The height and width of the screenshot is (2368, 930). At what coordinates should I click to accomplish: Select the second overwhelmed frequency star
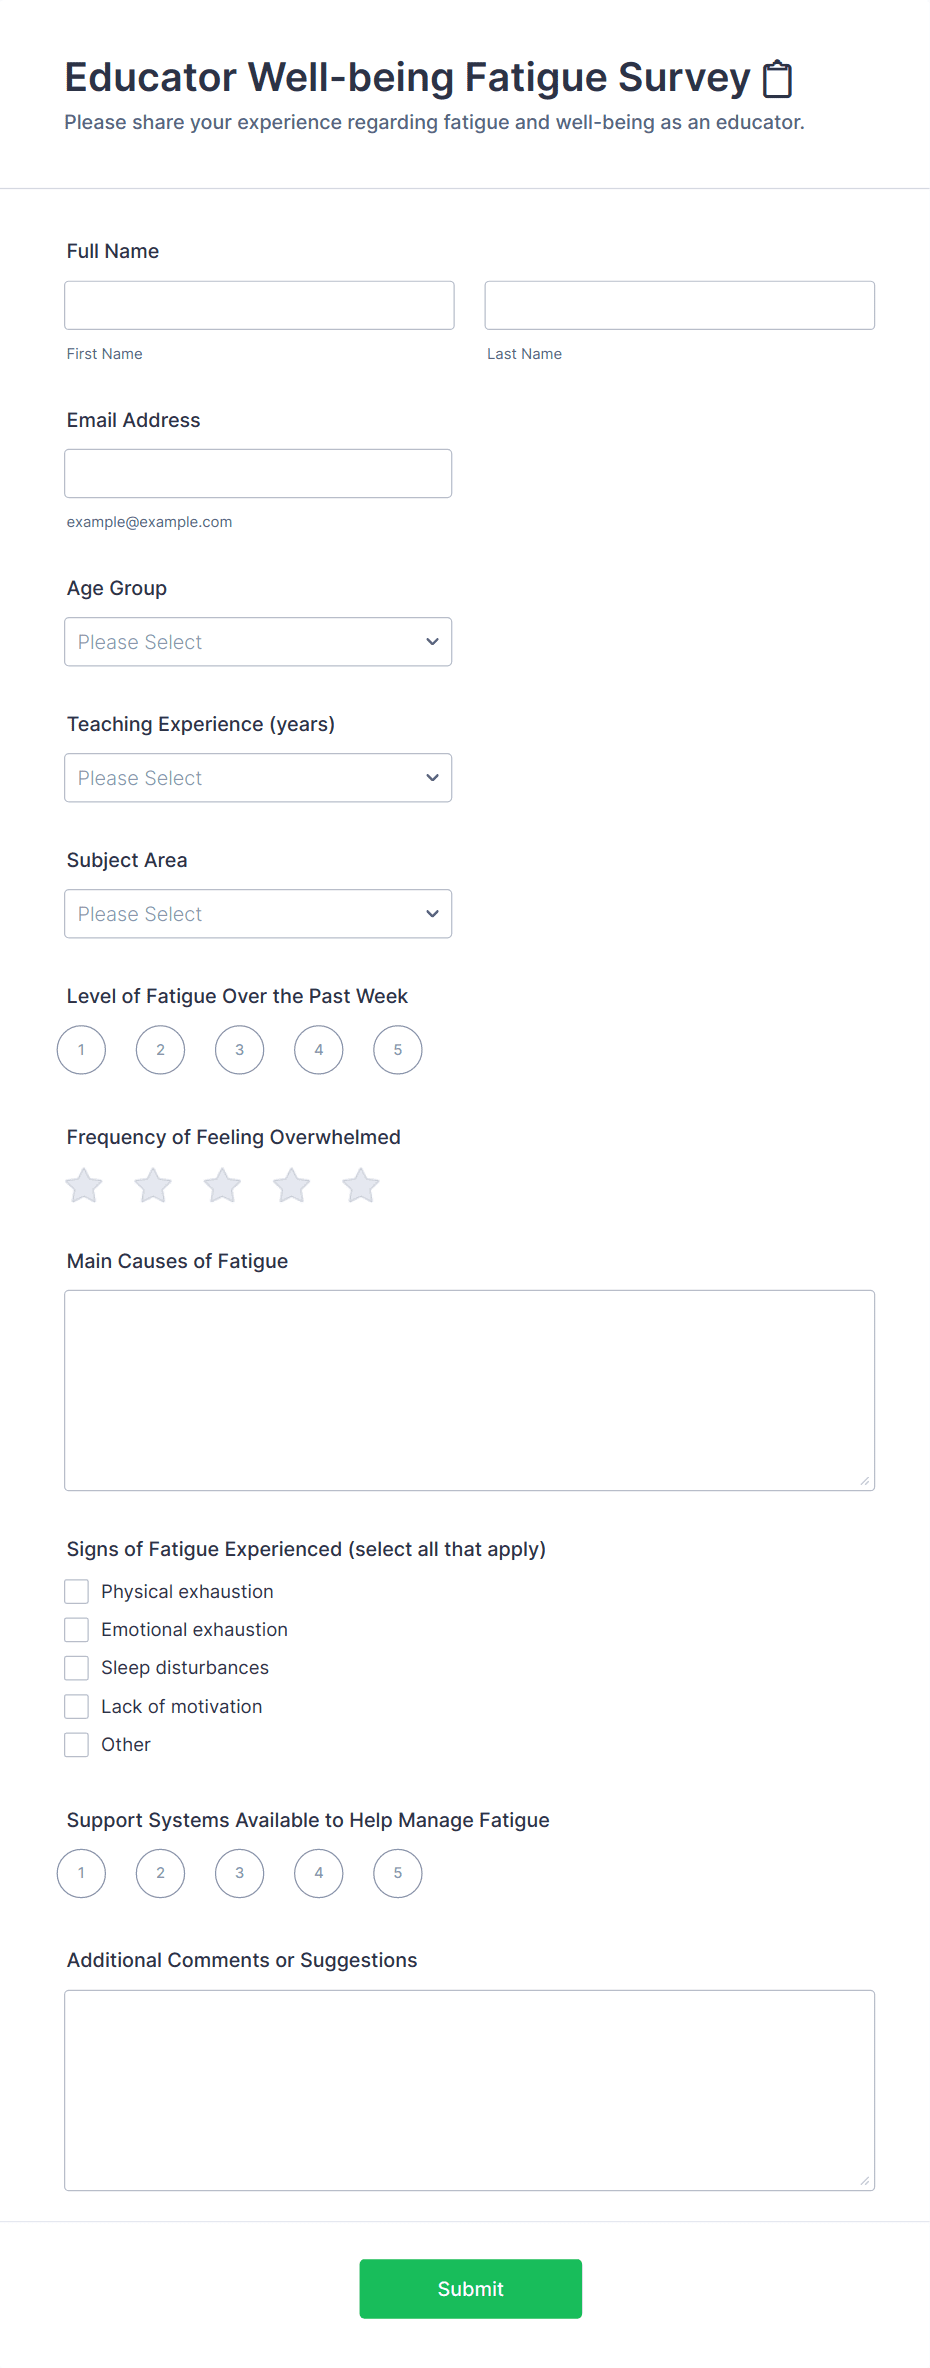pyautogui.click(x=153, y=1186)
